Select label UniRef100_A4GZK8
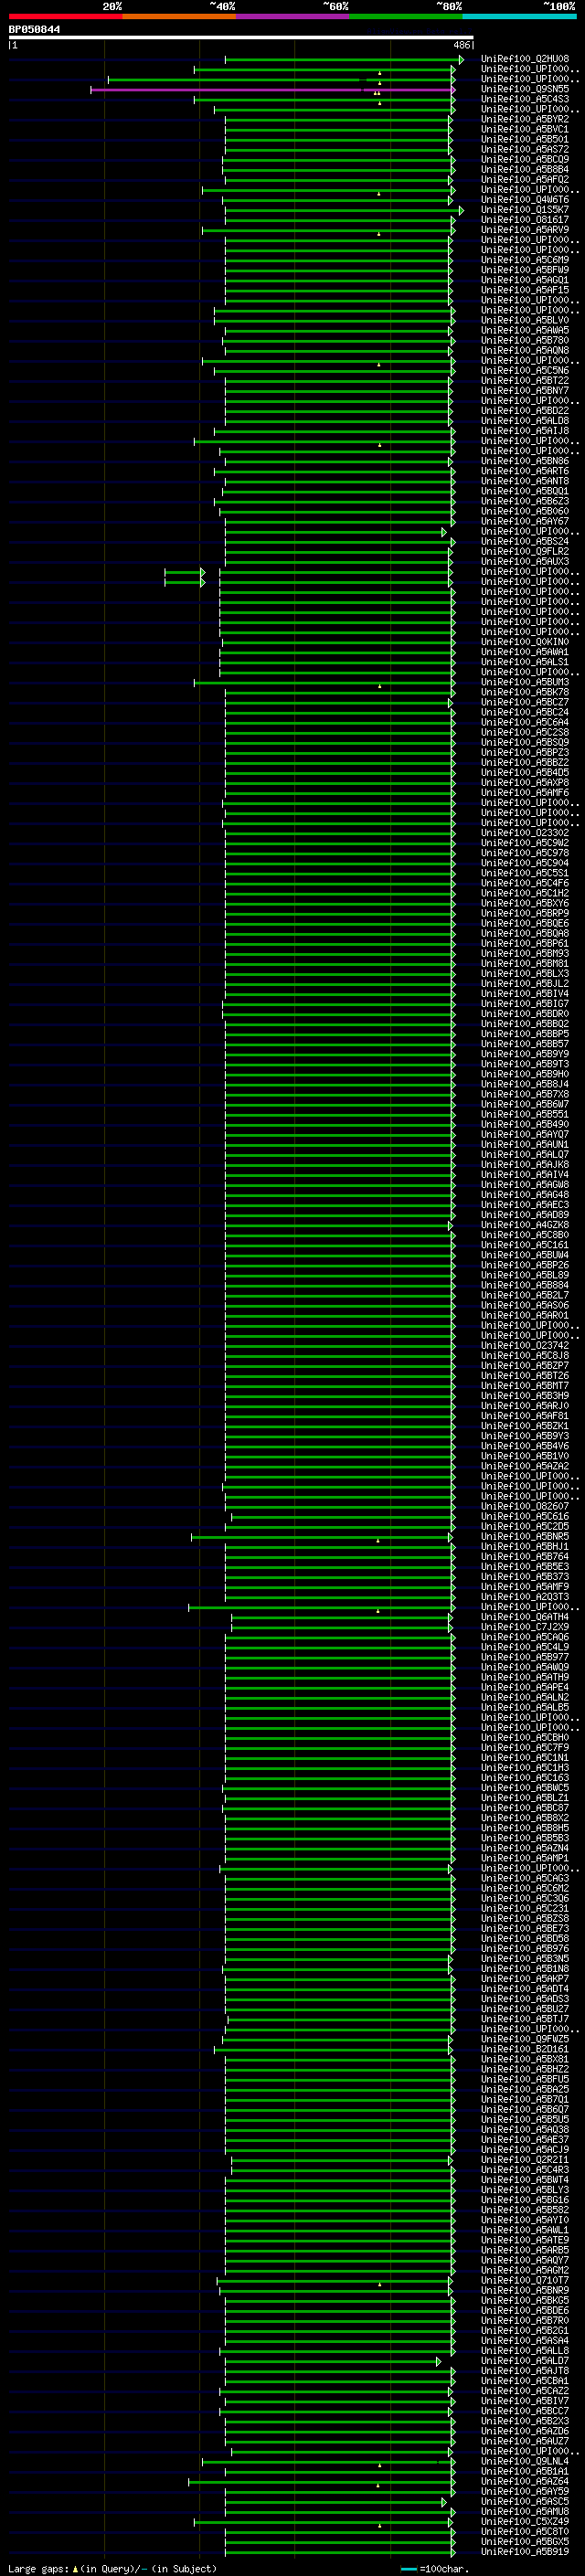Image resolution: width=585 pixels, height=2576 pixels. click(525, 1226)
